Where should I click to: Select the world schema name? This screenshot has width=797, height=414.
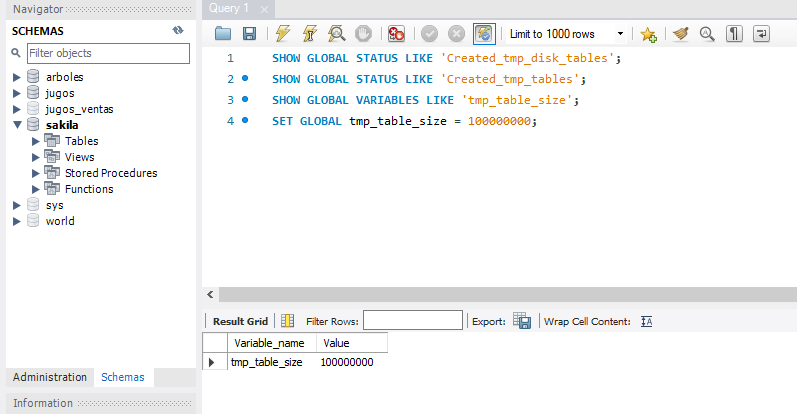point(60,221)
